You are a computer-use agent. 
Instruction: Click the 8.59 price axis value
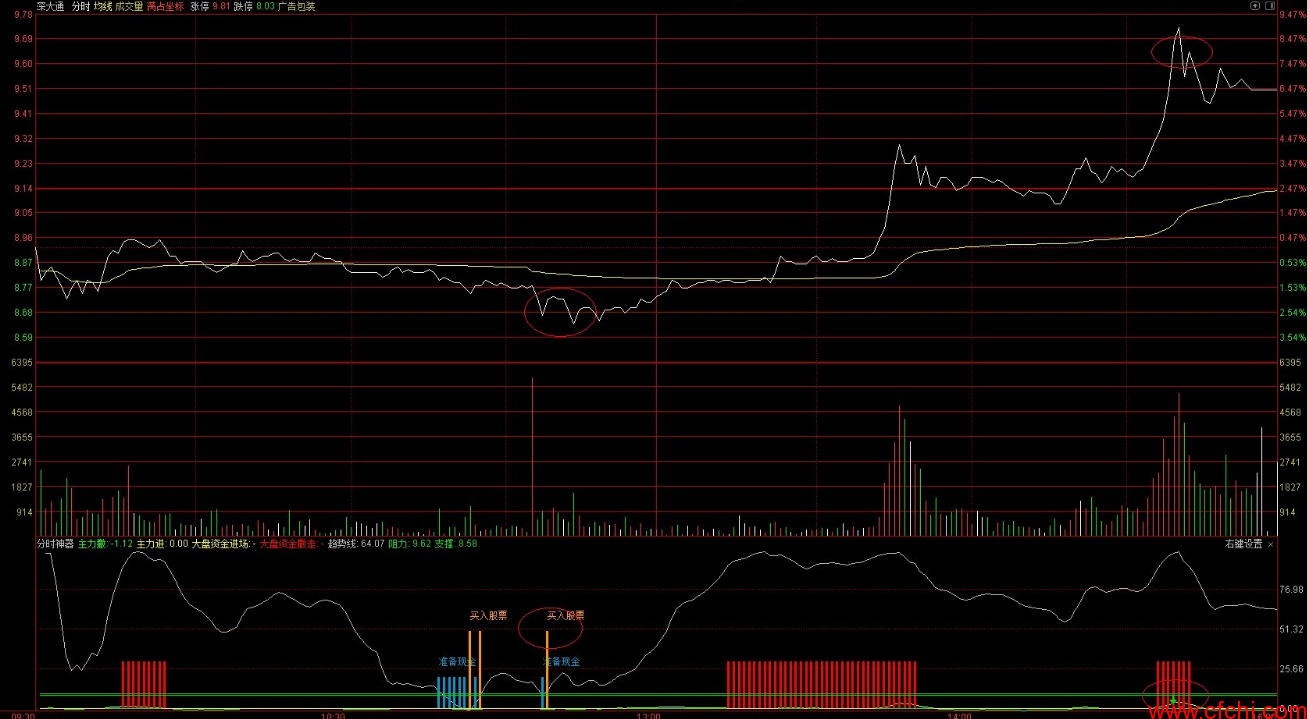click(22, 338)
